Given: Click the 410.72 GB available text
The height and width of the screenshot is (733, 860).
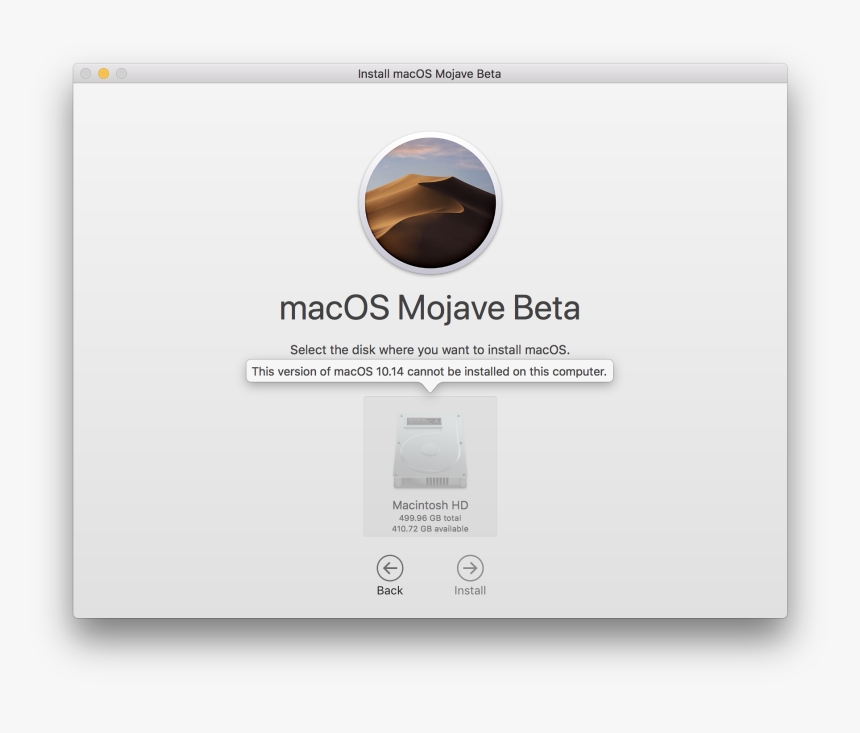Looking at the screenshot, I should [x=430, y=529].
